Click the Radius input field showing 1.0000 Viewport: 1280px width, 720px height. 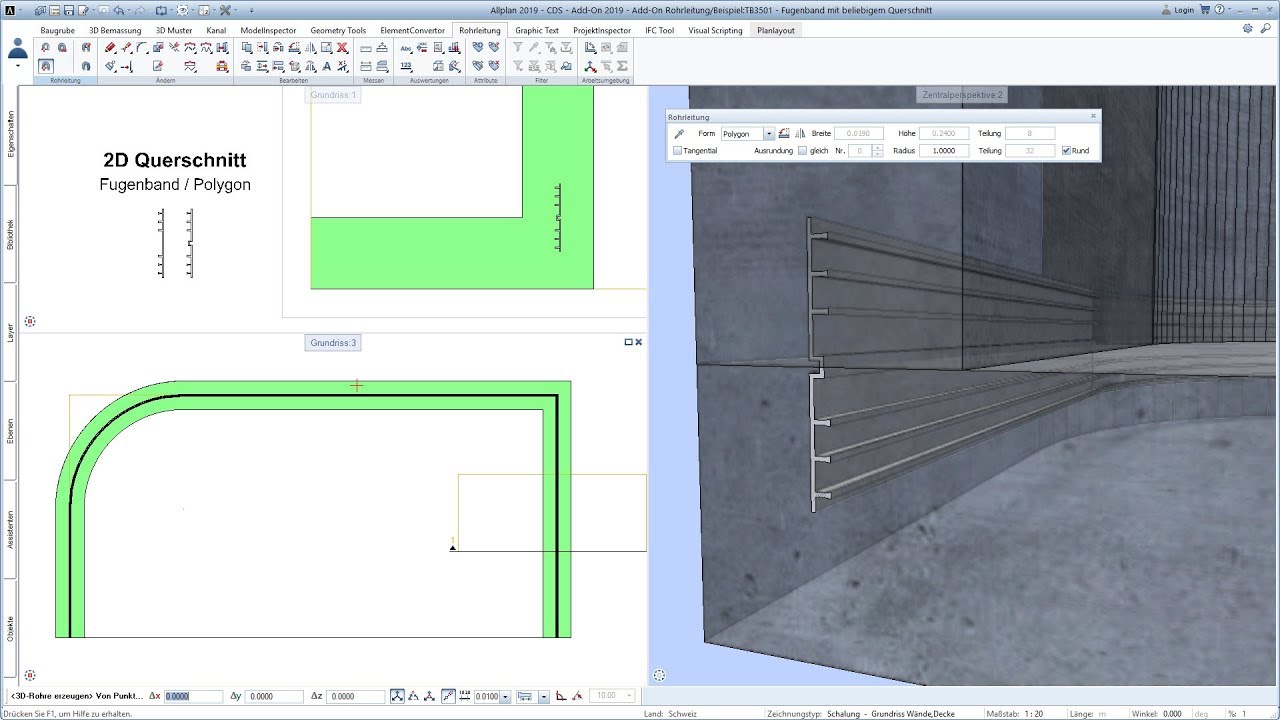pyautogui.click(x=943, y=151)
